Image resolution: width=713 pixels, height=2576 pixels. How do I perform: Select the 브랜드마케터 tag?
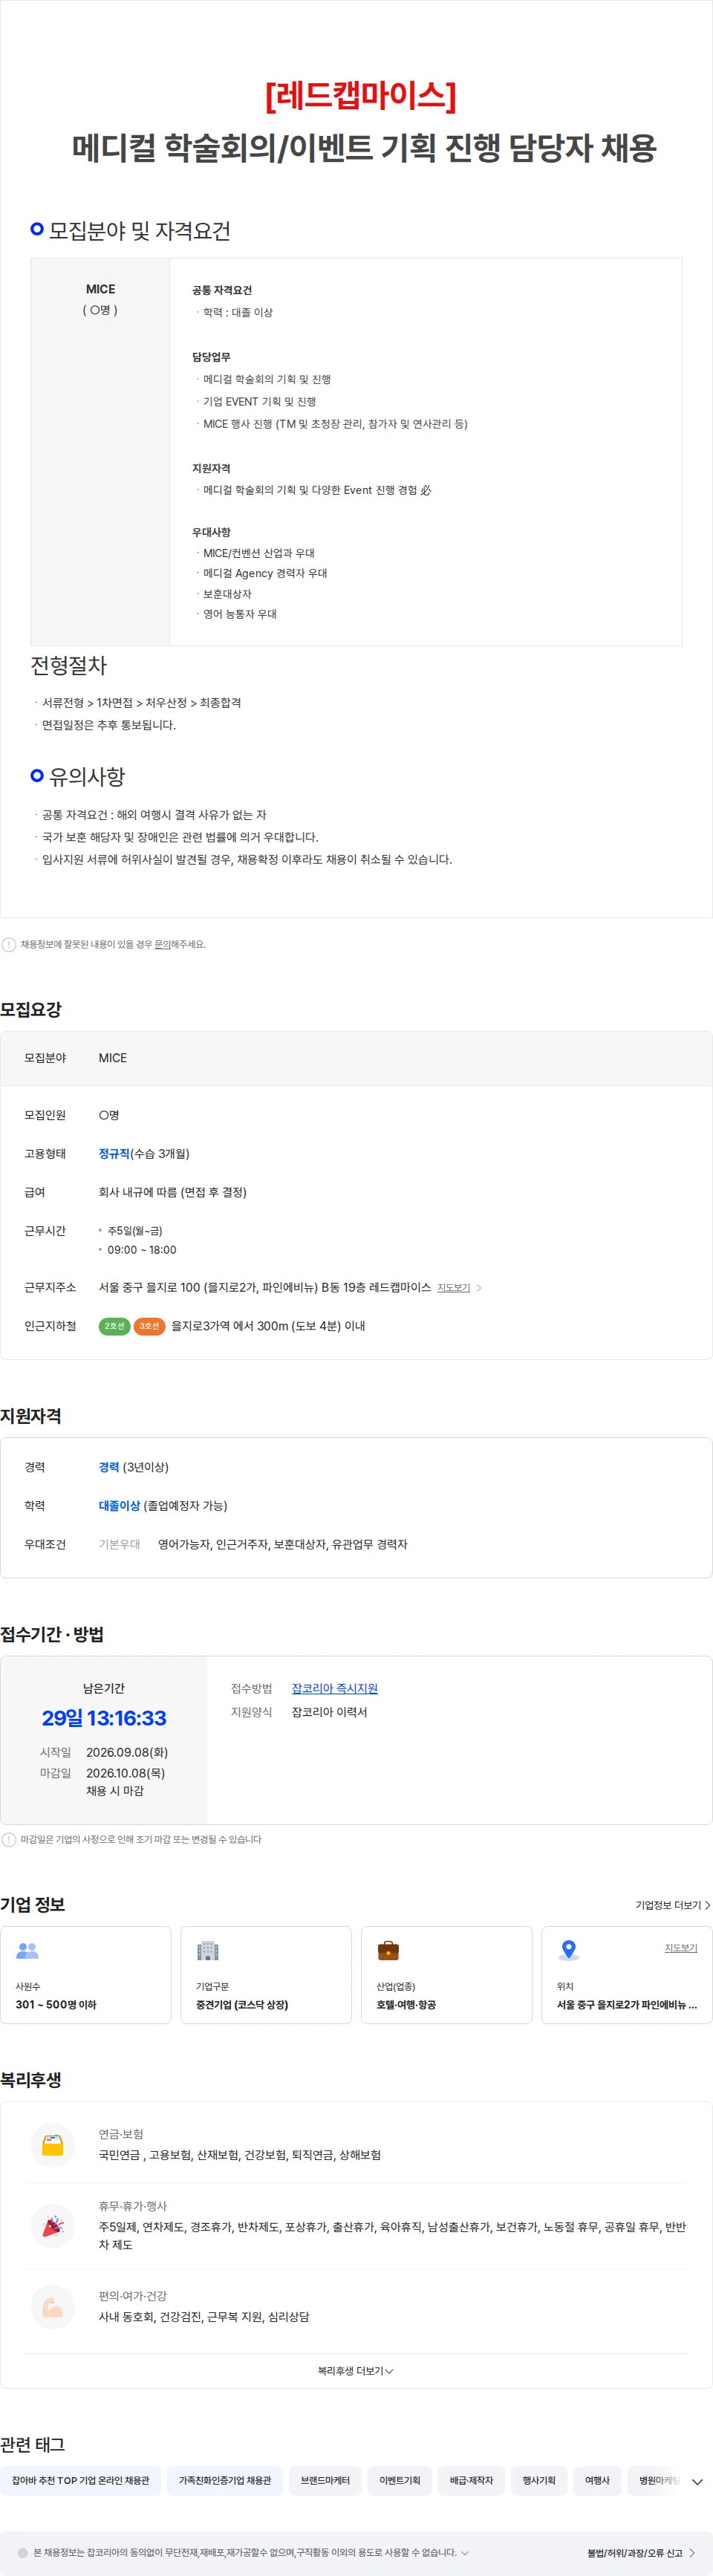(x=325, y=2480)
